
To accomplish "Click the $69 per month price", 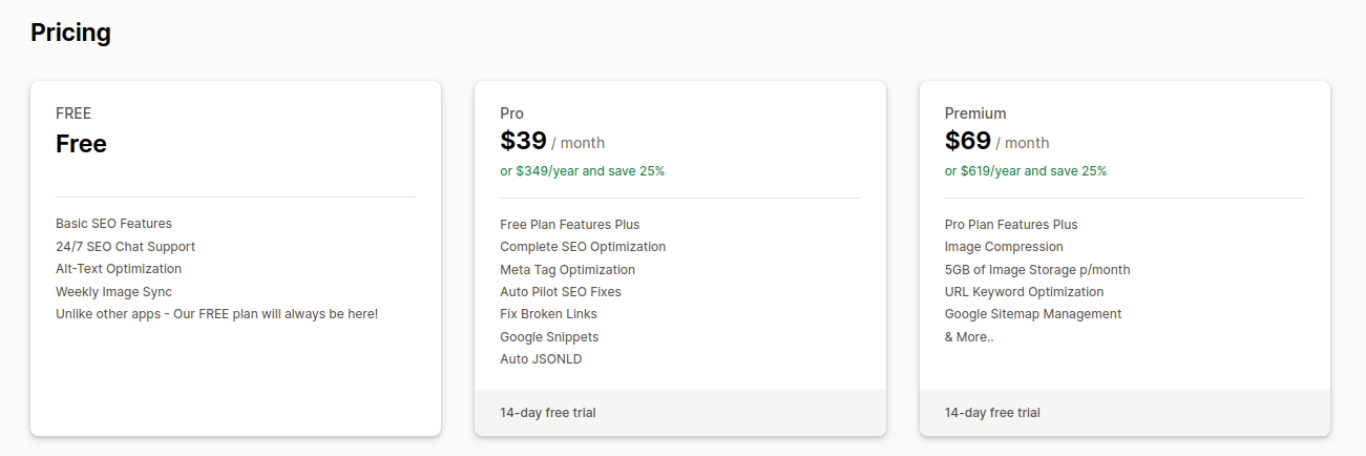I will click(996, 142).
